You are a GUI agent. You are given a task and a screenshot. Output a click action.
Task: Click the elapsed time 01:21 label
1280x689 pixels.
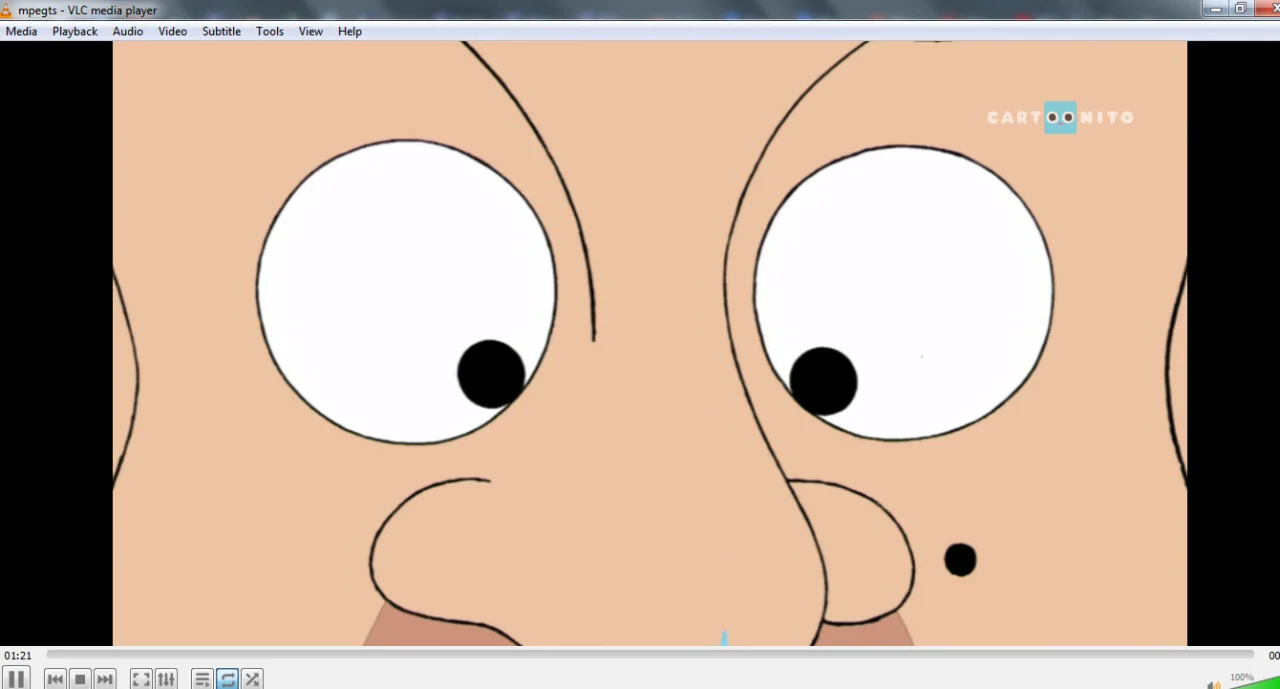pos(18,656)
